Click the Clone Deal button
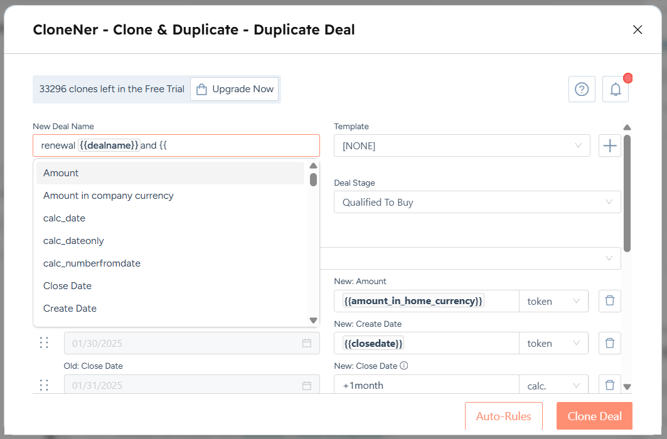 click(x=594, y=416)
